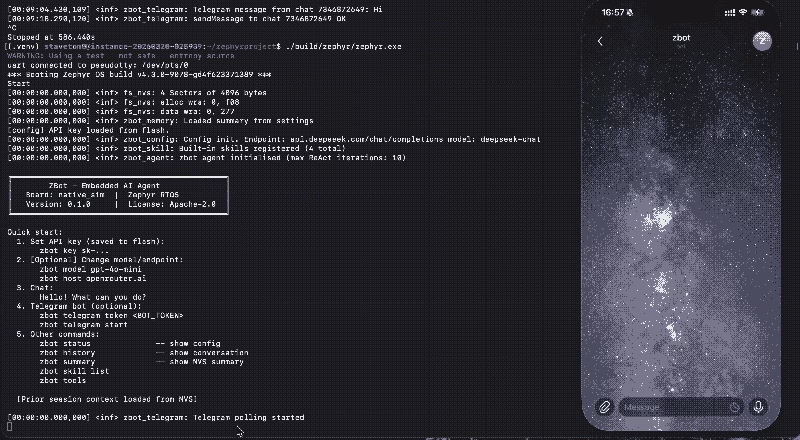The height and width of the screenshot is (440, 800).
Task: Click the "sendMessage to chat" log line
Action: tap(177, 19)
